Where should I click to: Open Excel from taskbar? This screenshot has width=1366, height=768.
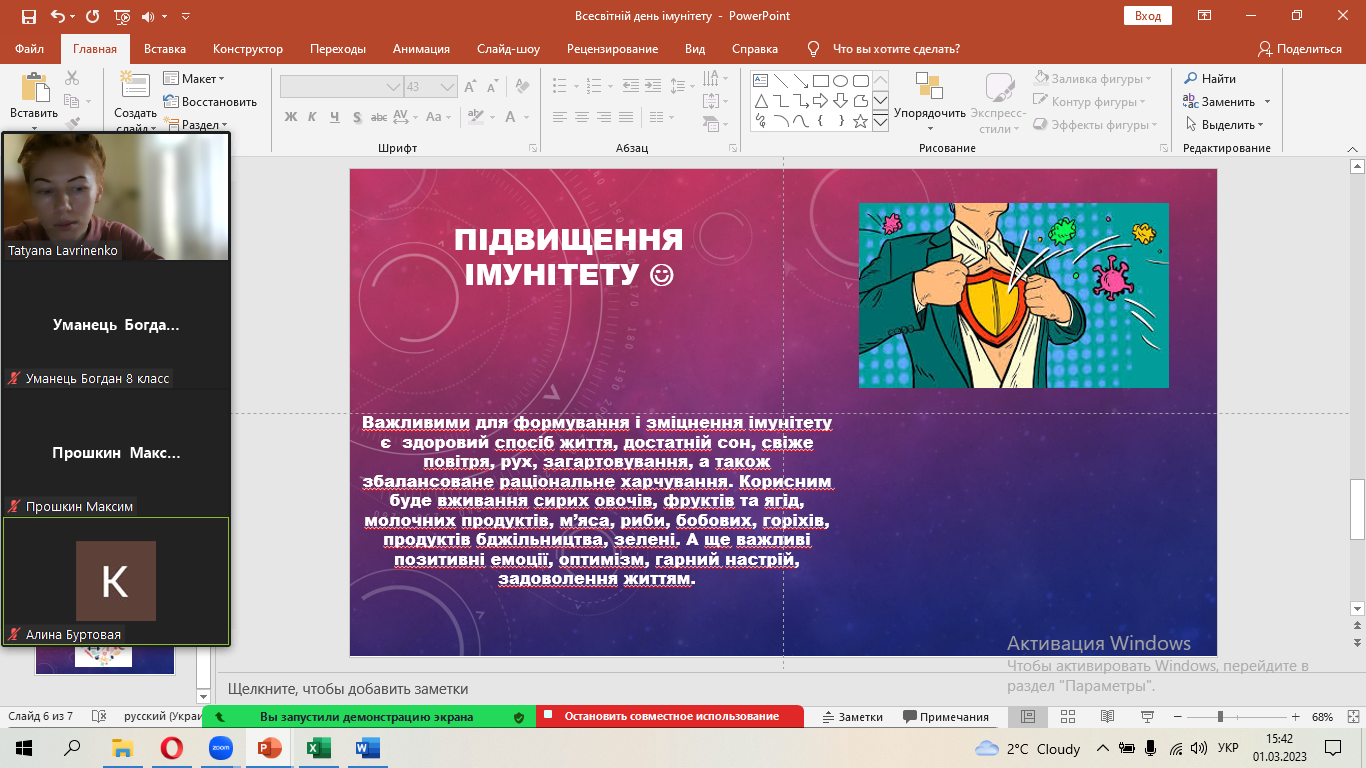[318, 748]
